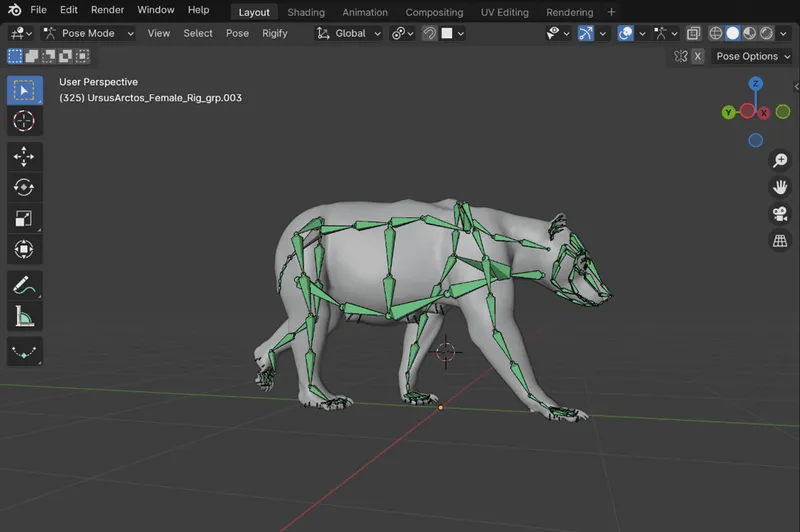The height and width of the screenshot is (532, 800).
Task: Expand the Pose Options dropdown
Action: coord(752,56)
